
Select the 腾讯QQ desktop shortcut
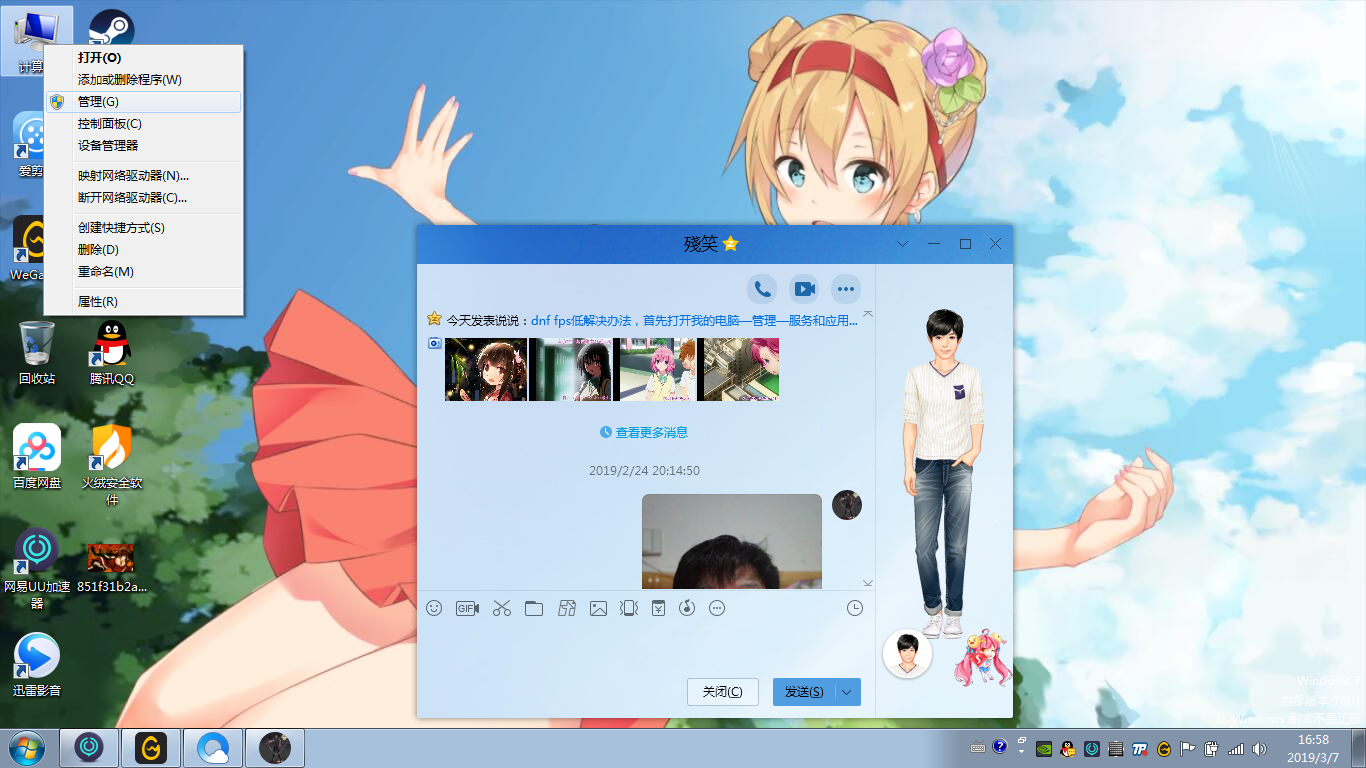click(111, 352)
